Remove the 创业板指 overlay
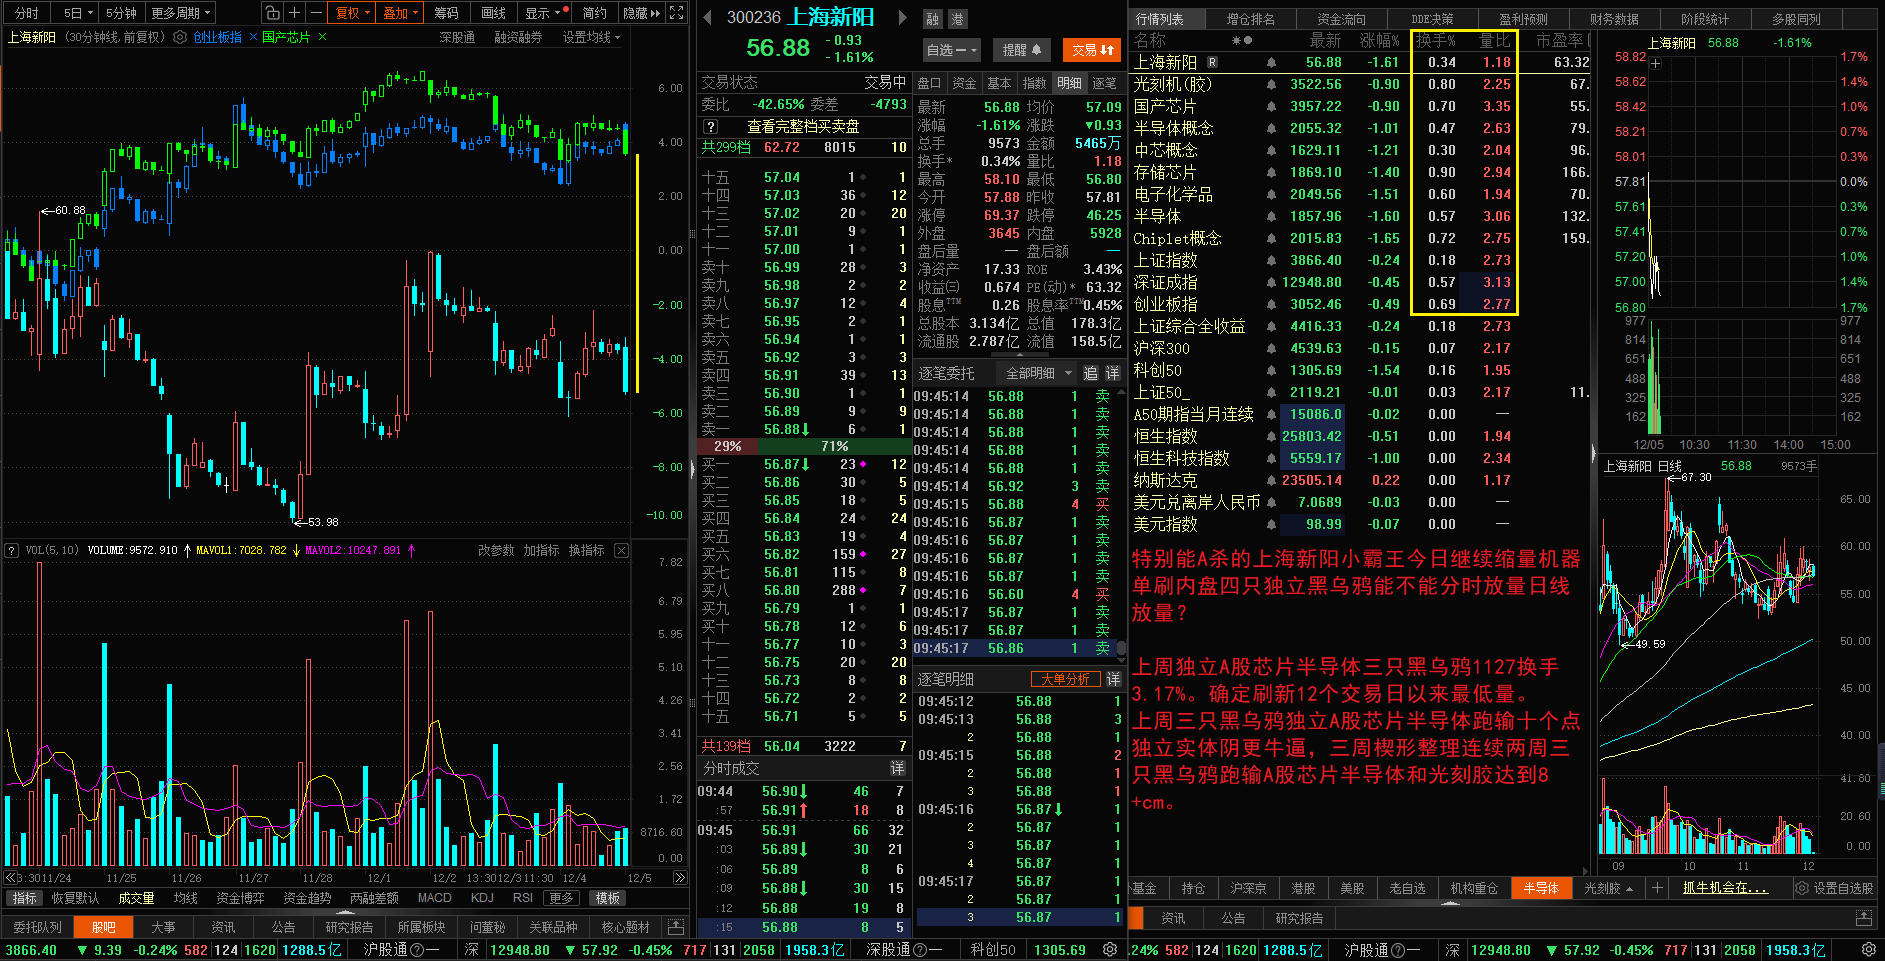The image size is (1885, 961). (253, 37)
